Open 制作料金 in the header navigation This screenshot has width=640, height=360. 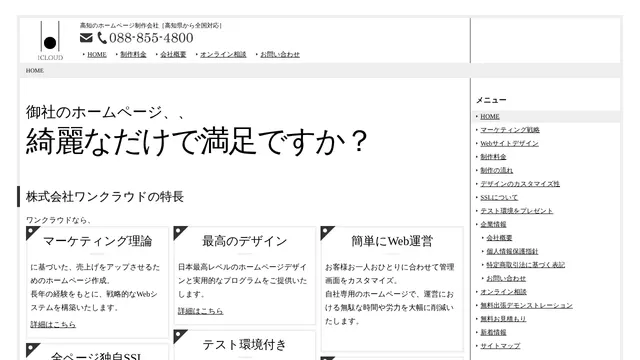click(133, 55)
